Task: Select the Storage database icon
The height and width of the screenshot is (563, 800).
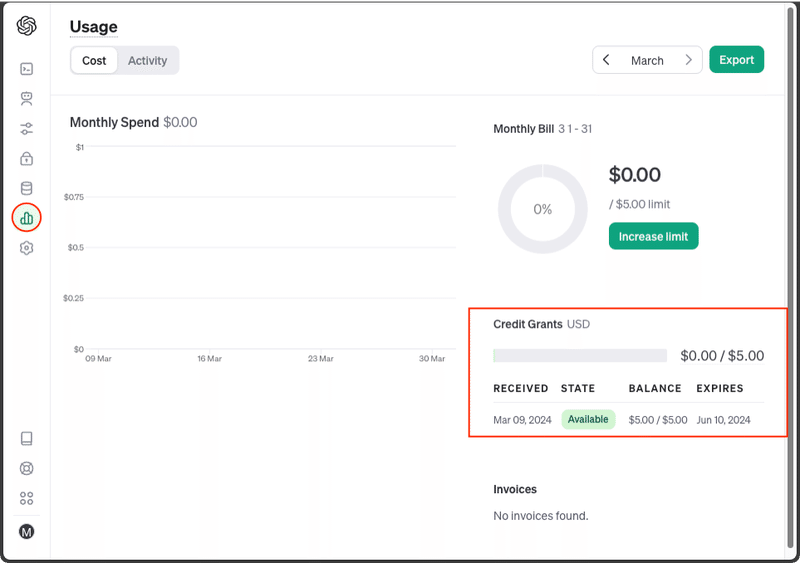Action: pos(27,188)
